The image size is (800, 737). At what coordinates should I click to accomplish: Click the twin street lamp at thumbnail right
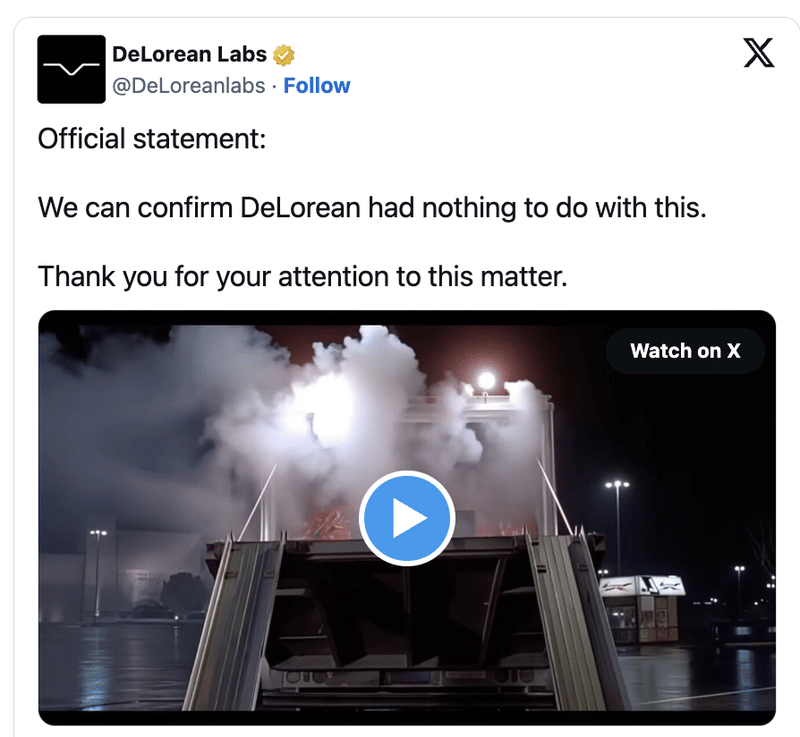tap(617, 525)
